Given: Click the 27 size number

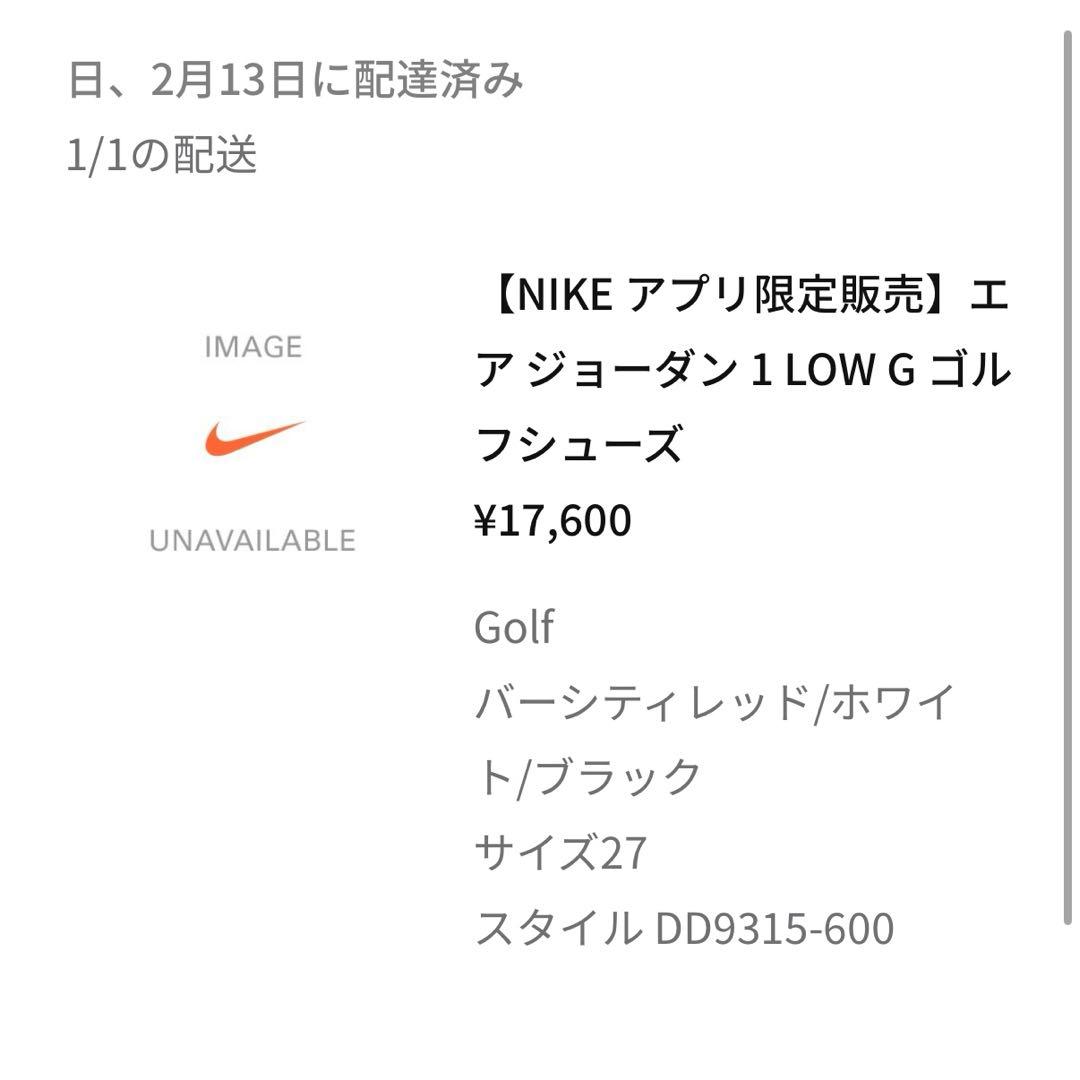Looking at the screenshot, I should click(x=622, y=853).
